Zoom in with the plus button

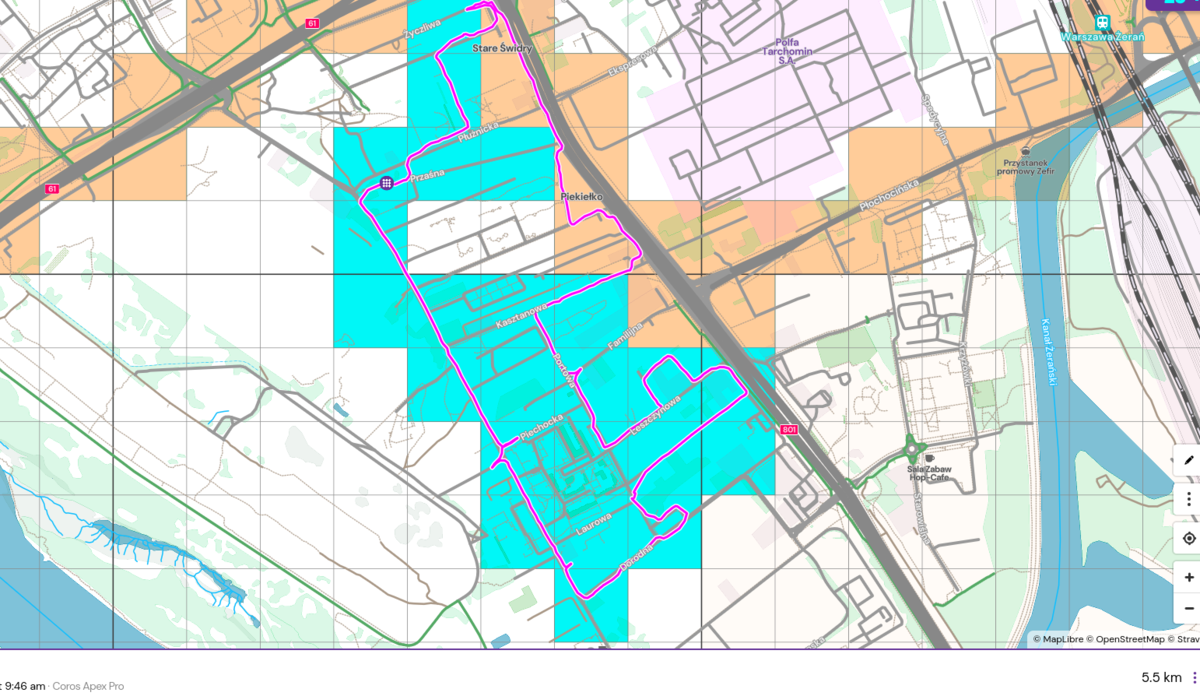[1189, 578]
